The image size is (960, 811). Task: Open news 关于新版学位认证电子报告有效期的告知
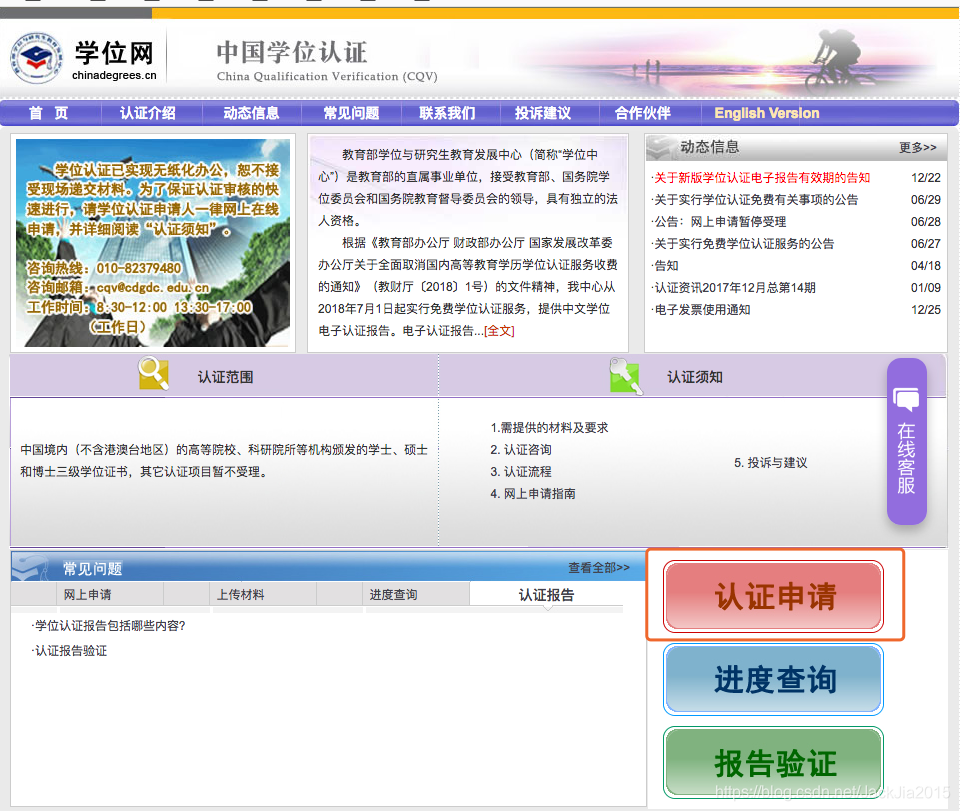(x=762, y=178)
